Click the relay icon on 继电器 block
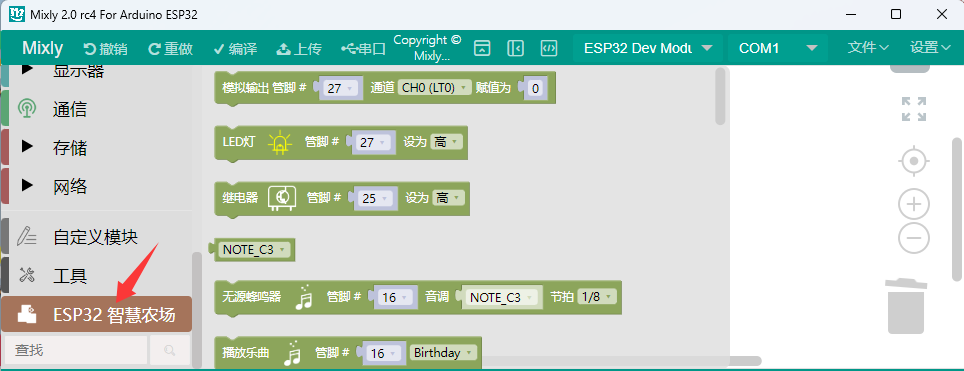This screenshot has height=371, width=964. 282,197
